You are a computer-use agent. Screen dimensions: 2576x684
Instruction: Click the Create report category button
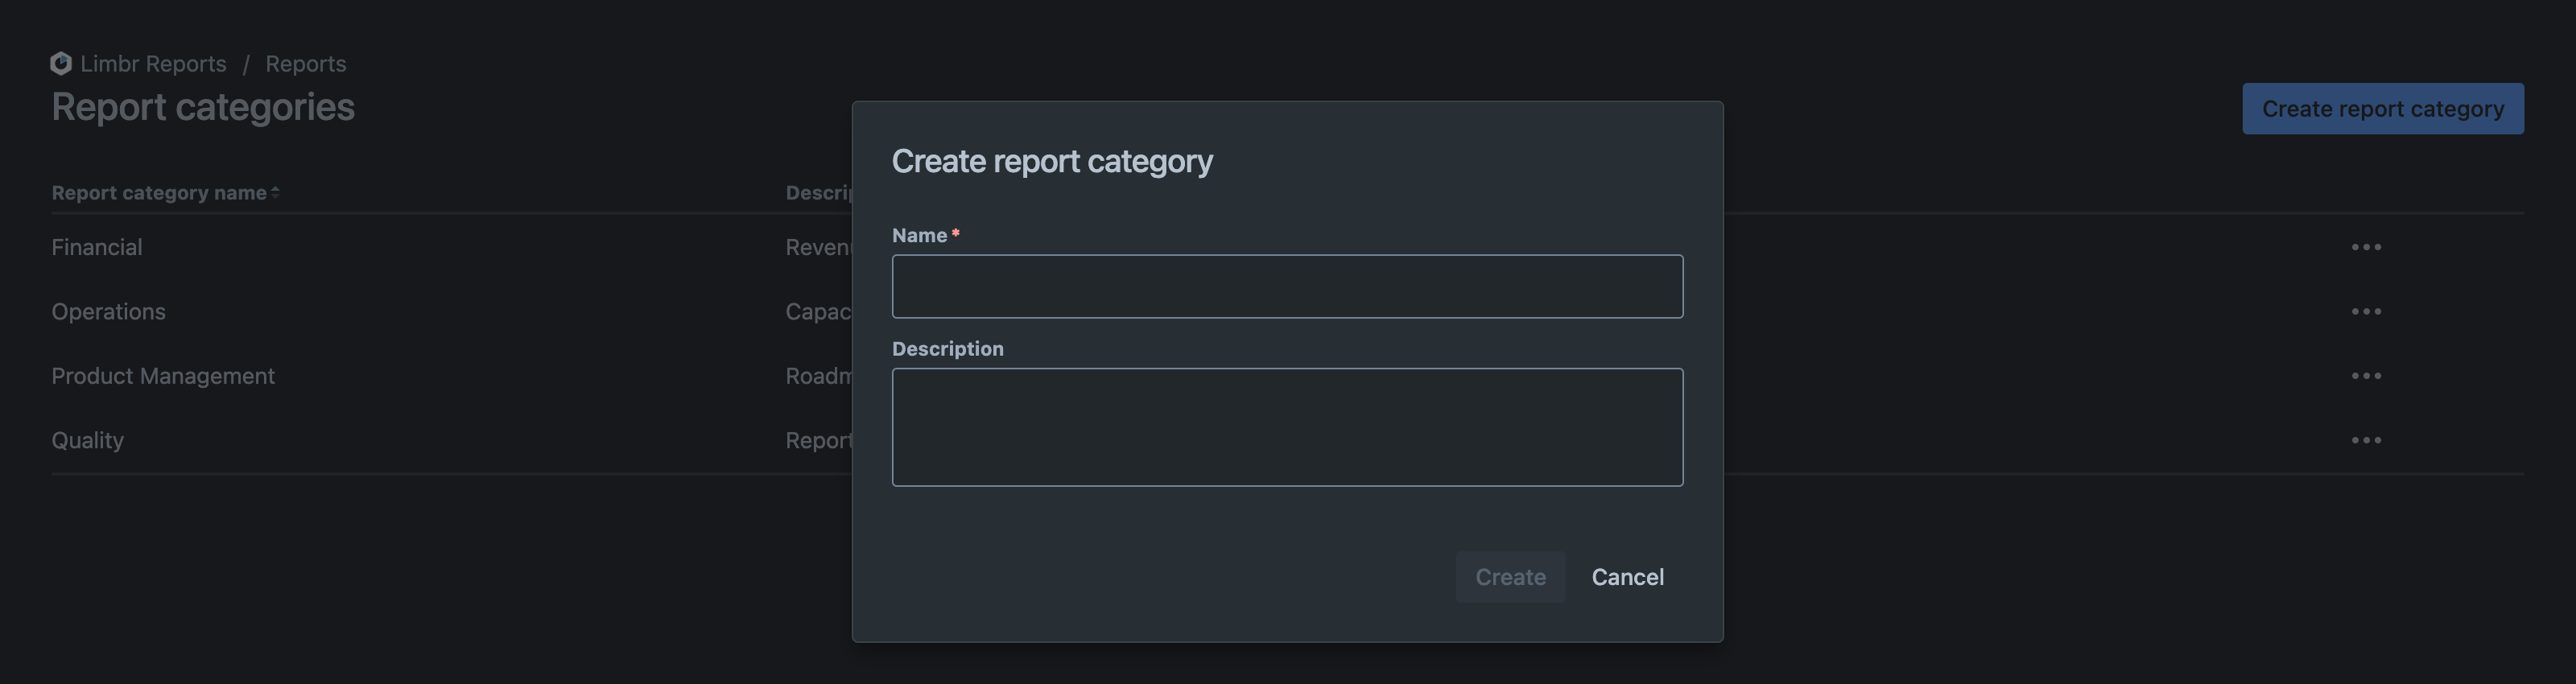pos(2383,108)
